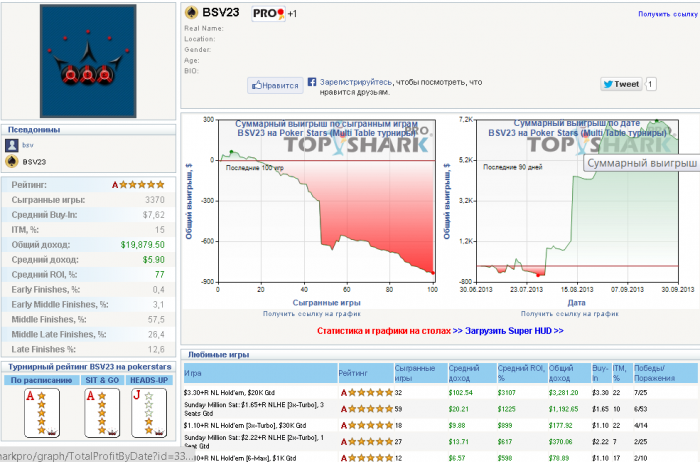Click the star rating in $30K Gtd row
The width and height of the screenshot is (700, 462).
point(367,425)
